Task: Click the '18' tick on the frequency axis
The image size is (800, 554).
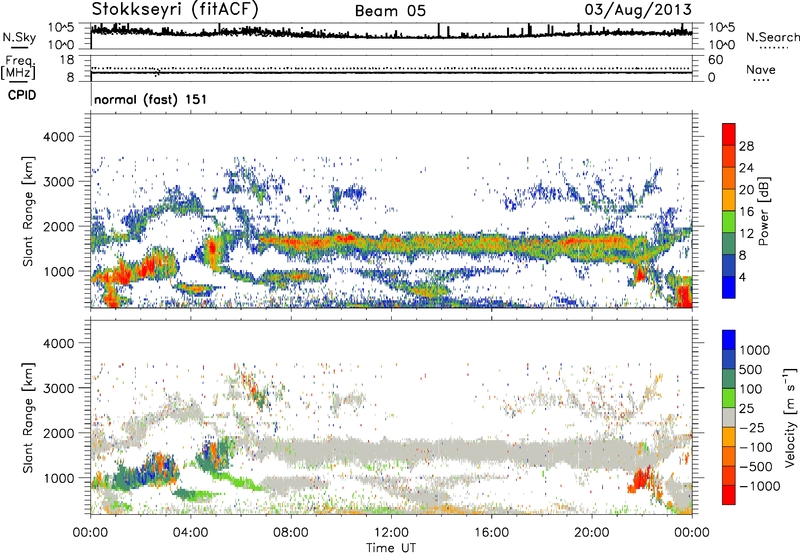Action: 67,60
